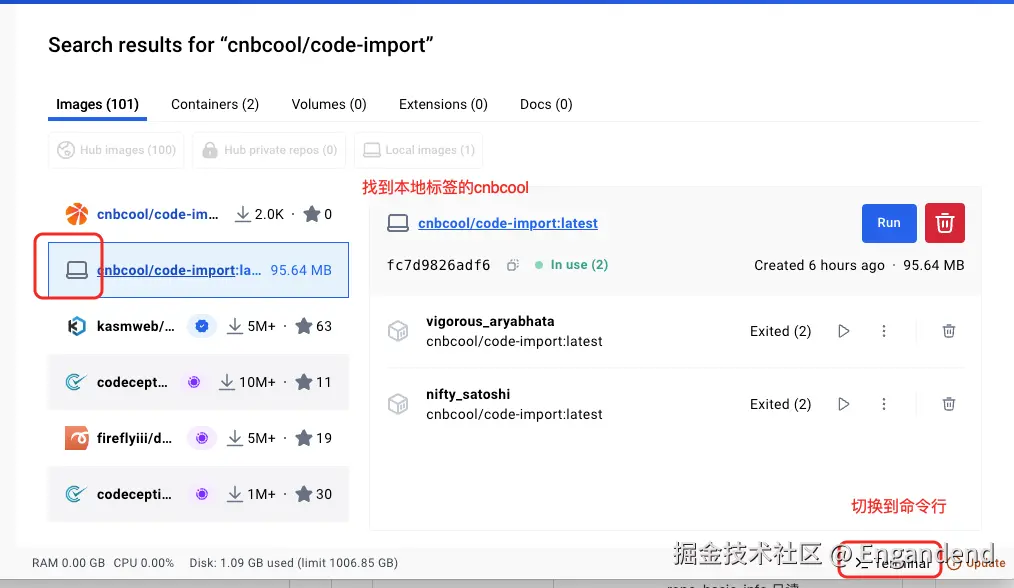The width and height of the screenshot is (1014, 588).
Task: Copy image ID fc7d9826adf6
Action: click(513, 265)
